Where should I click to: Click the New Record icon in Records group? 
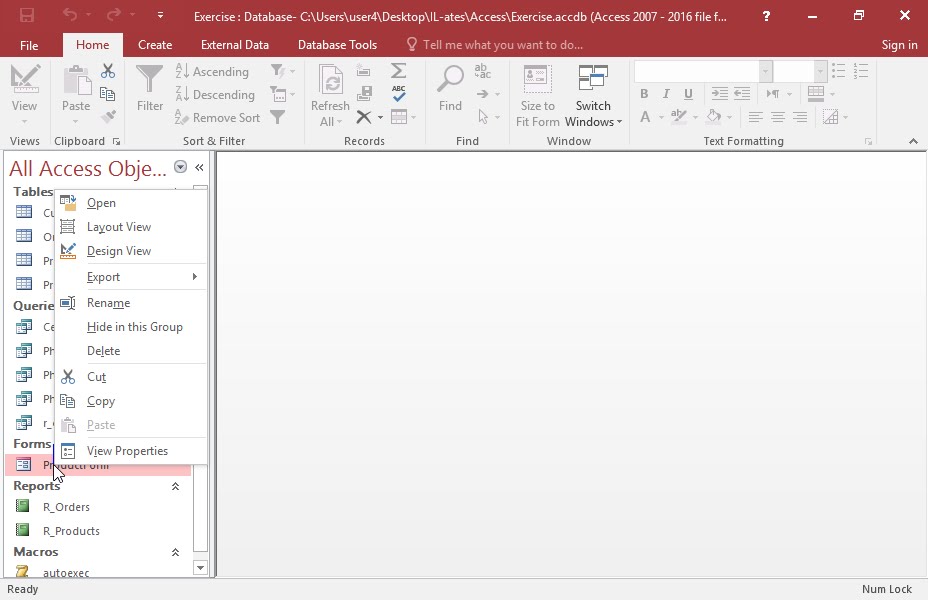[364, 72]
